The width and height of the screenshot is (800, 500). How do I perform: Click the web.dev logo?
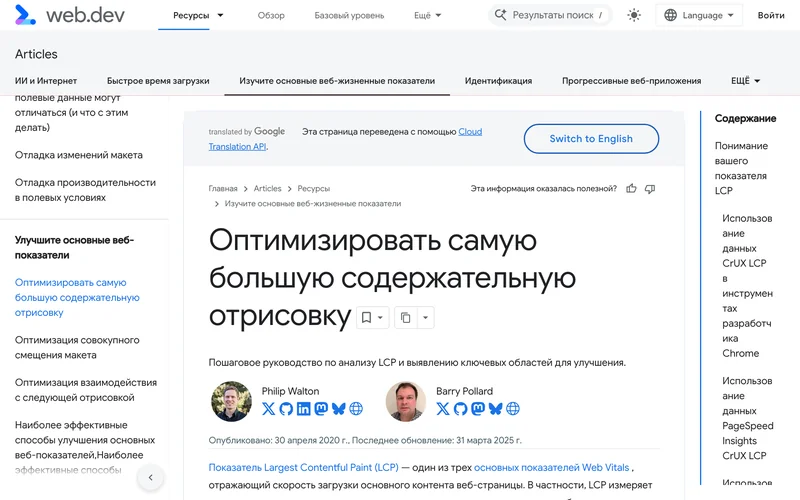[70, 15]
